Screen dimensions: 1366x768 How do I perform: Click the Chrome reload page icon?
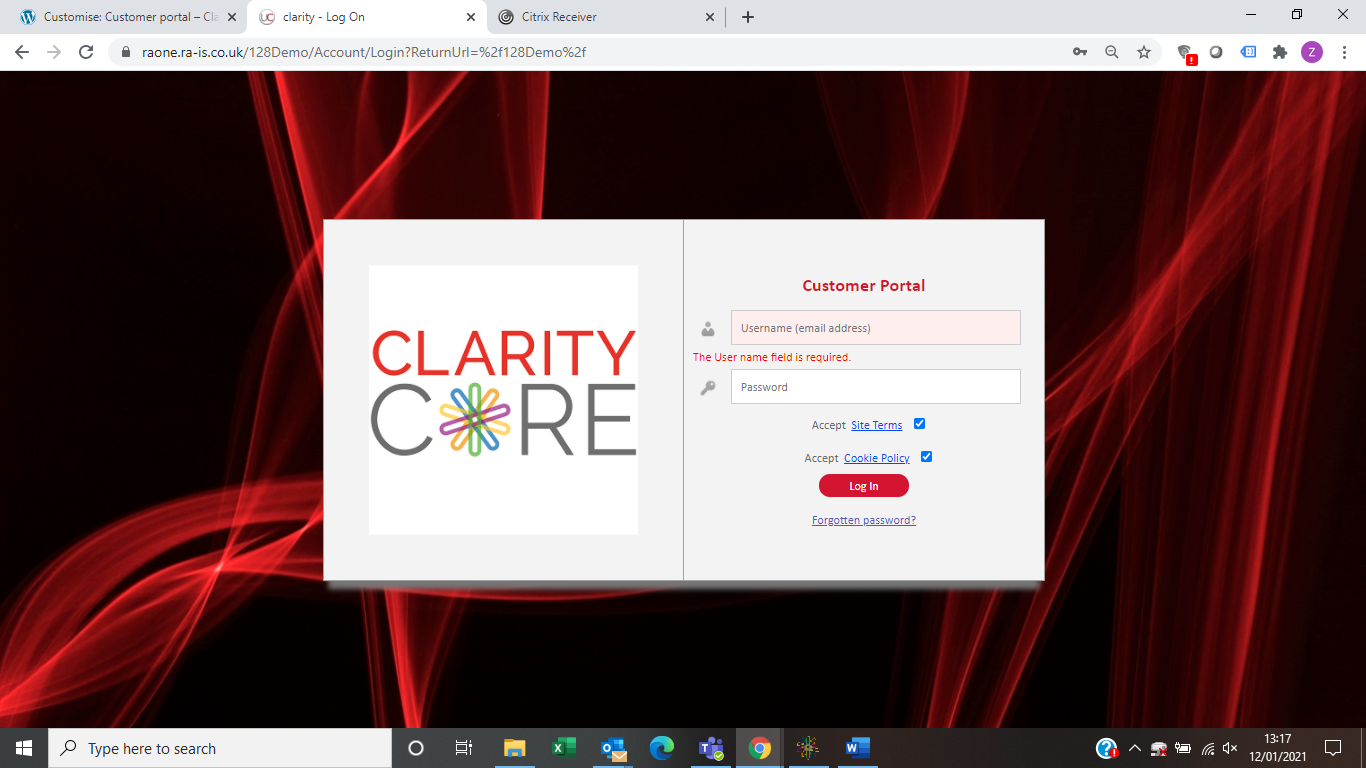click(86, 52)
